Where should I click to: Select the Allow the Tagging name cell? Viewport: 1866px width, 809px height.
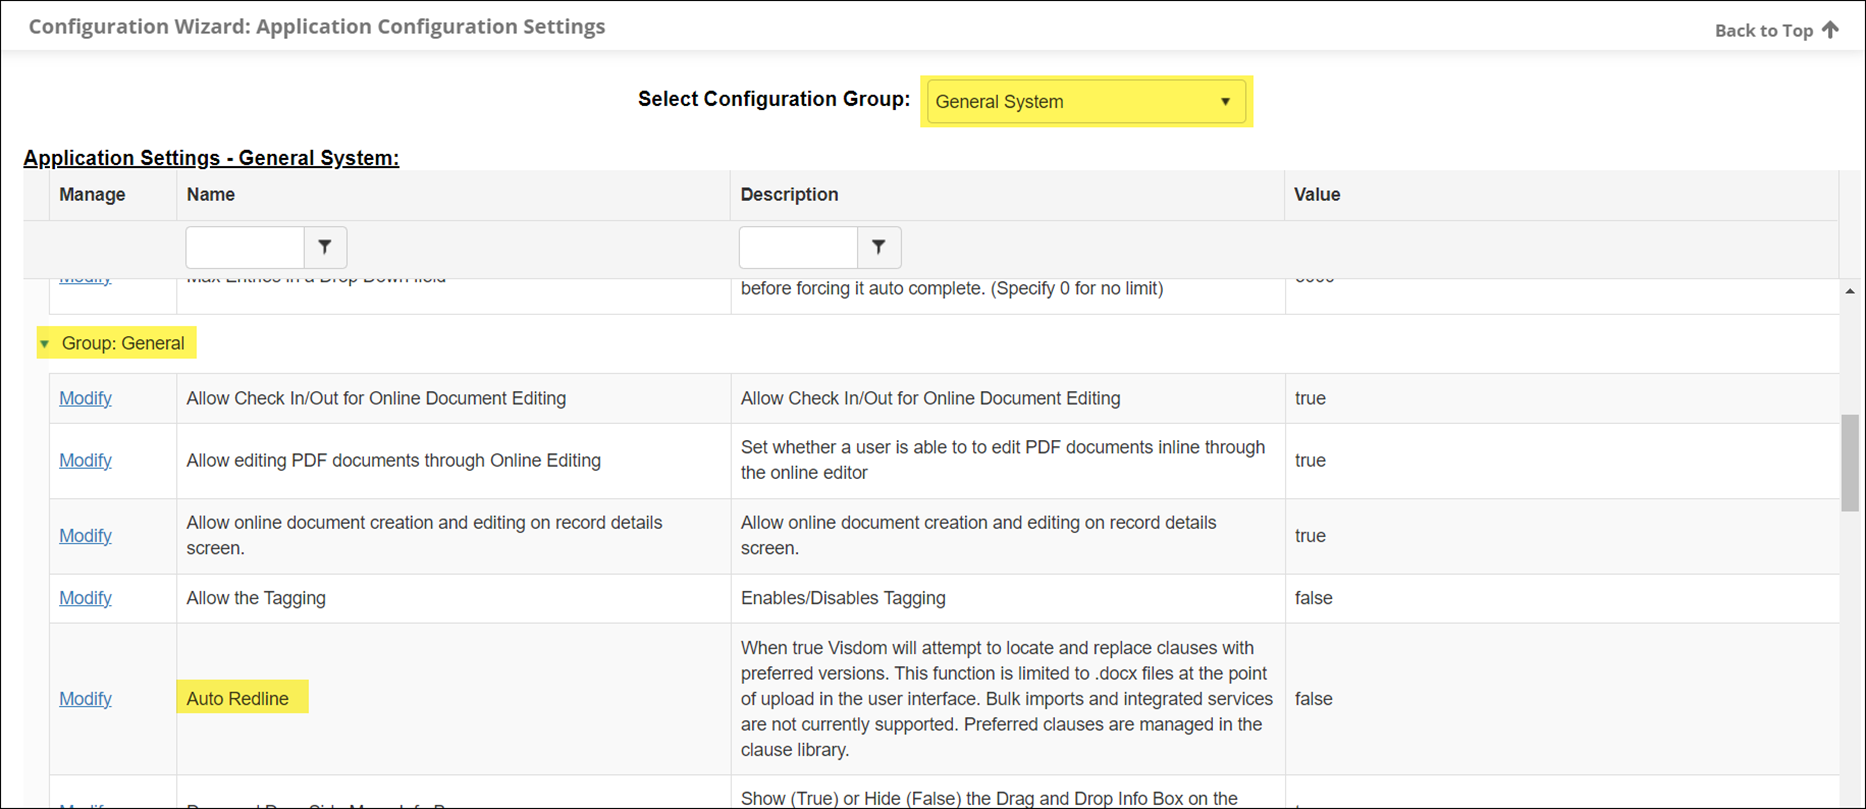click(453, 598)
